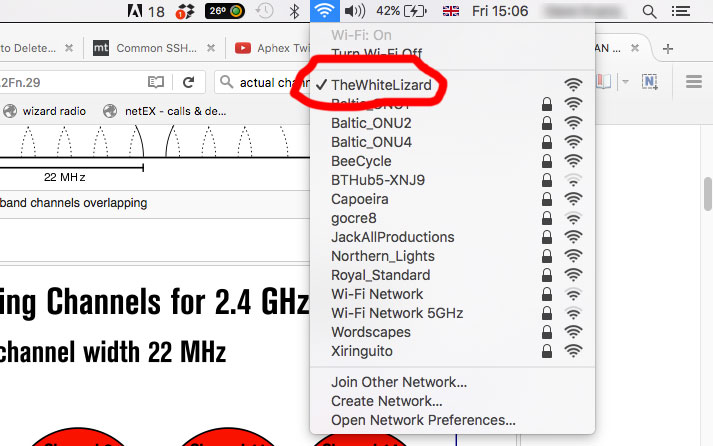Image resolution: width=713 pixels, height=446 pixels.
Task: Click the mt favicon on Common SSH tab
Action: (x=101, y=48)
